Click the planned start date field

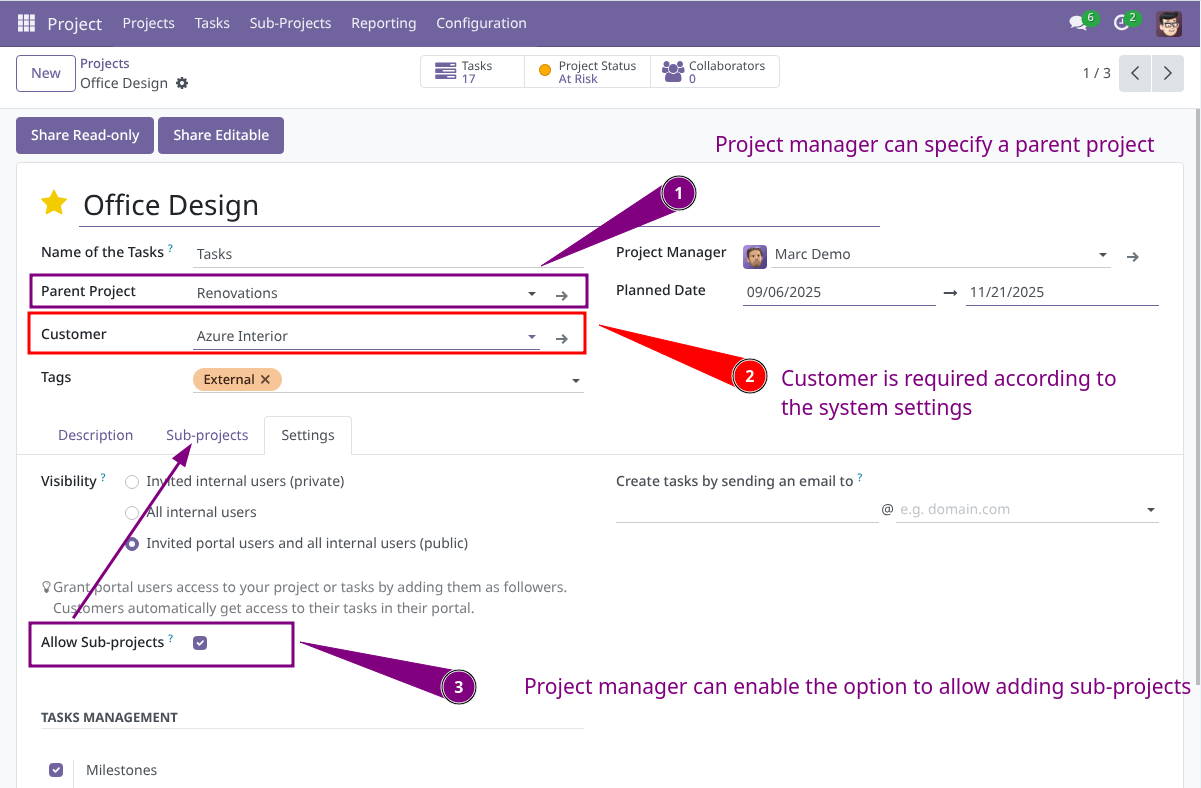[x=838, y=293]
